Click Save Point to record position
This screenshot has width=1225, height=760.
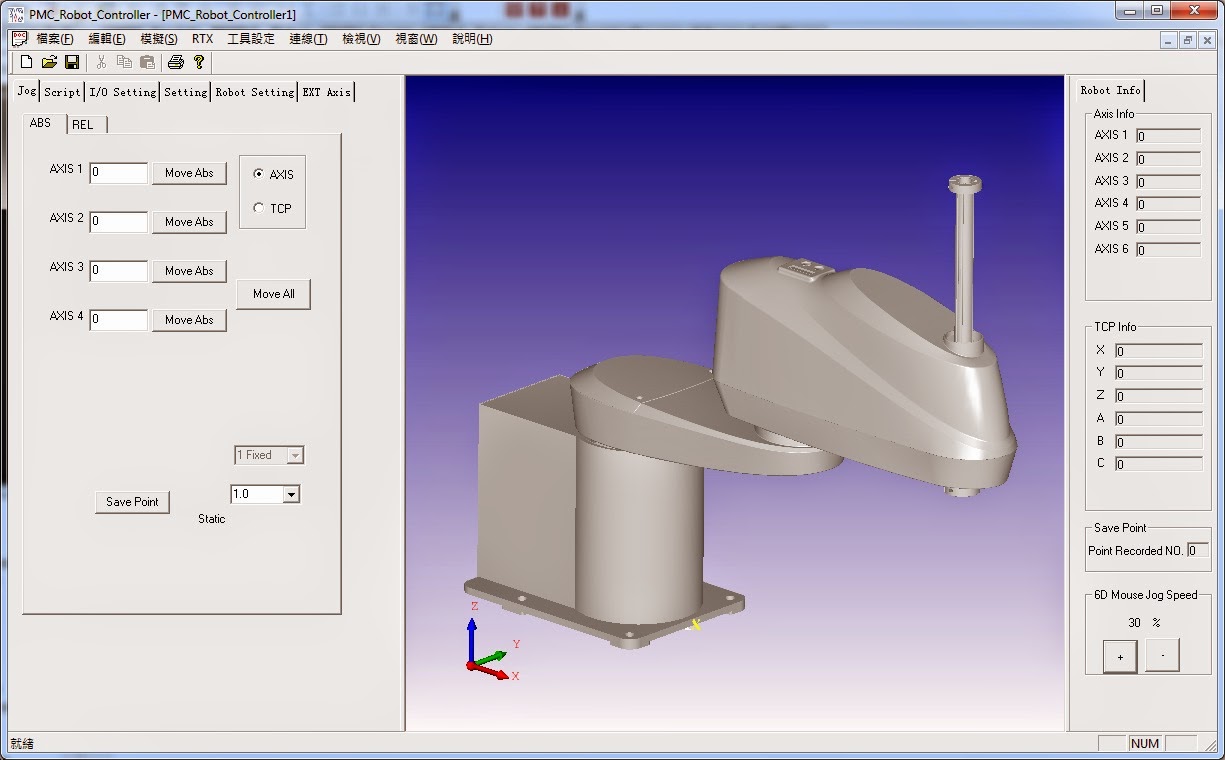[x=131, y=502]
